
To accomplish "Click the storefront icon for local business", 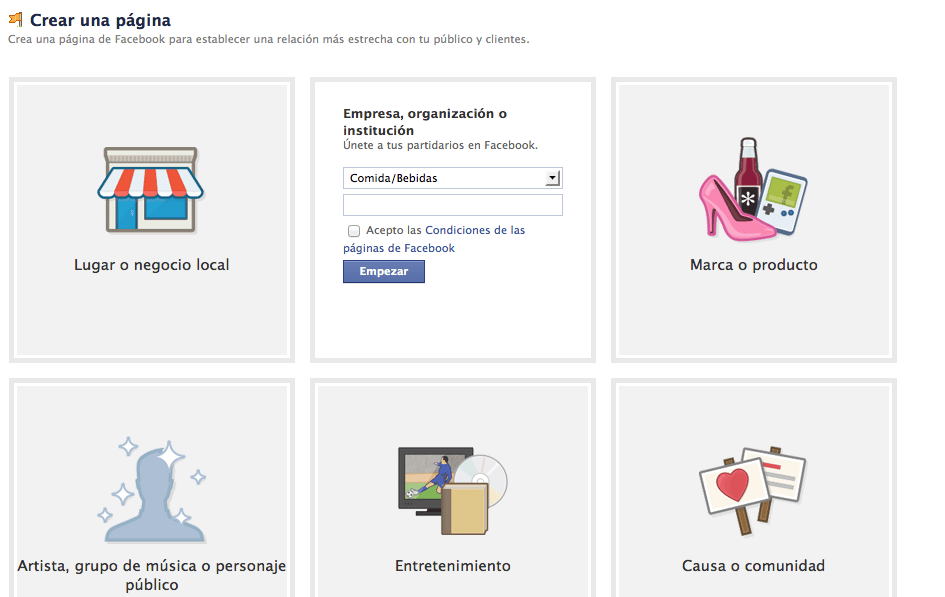I will click(x=151, y=189).
